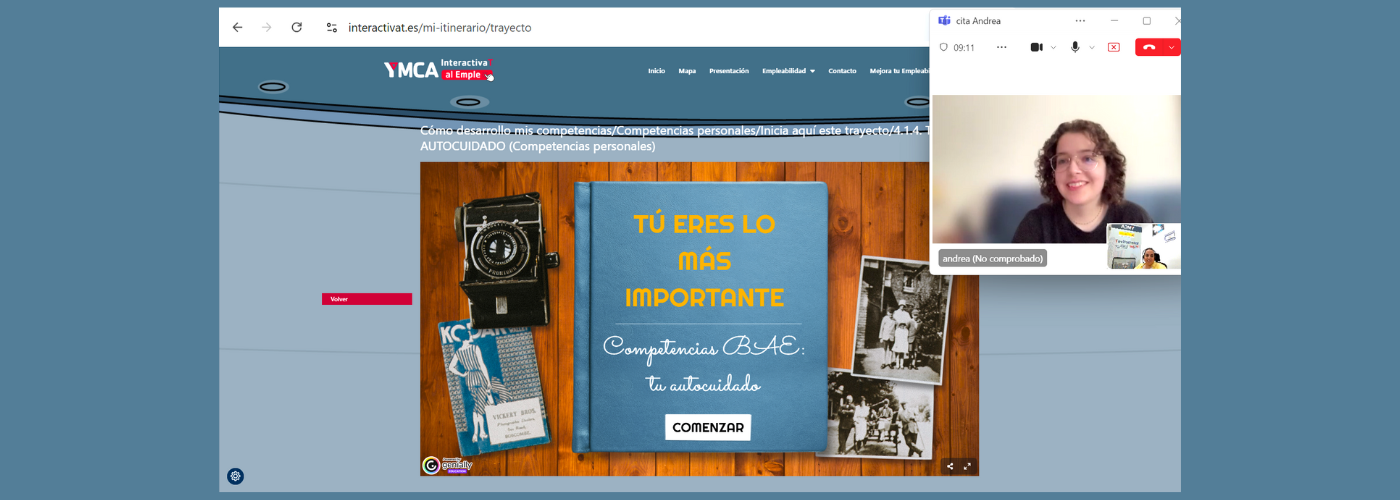Stop screen sharing with red X icon

[1113, 47]
